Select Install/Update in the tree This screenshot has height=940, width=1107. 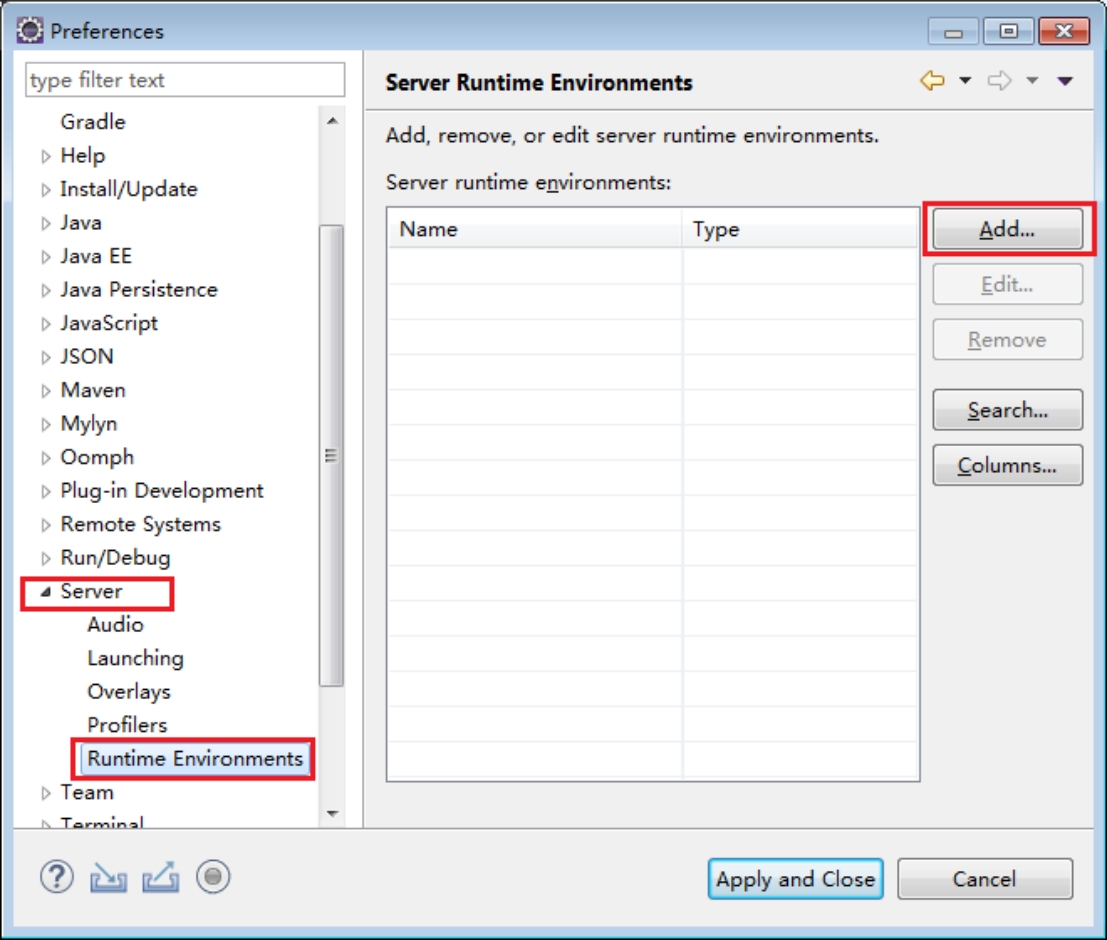tap(128, 189)
